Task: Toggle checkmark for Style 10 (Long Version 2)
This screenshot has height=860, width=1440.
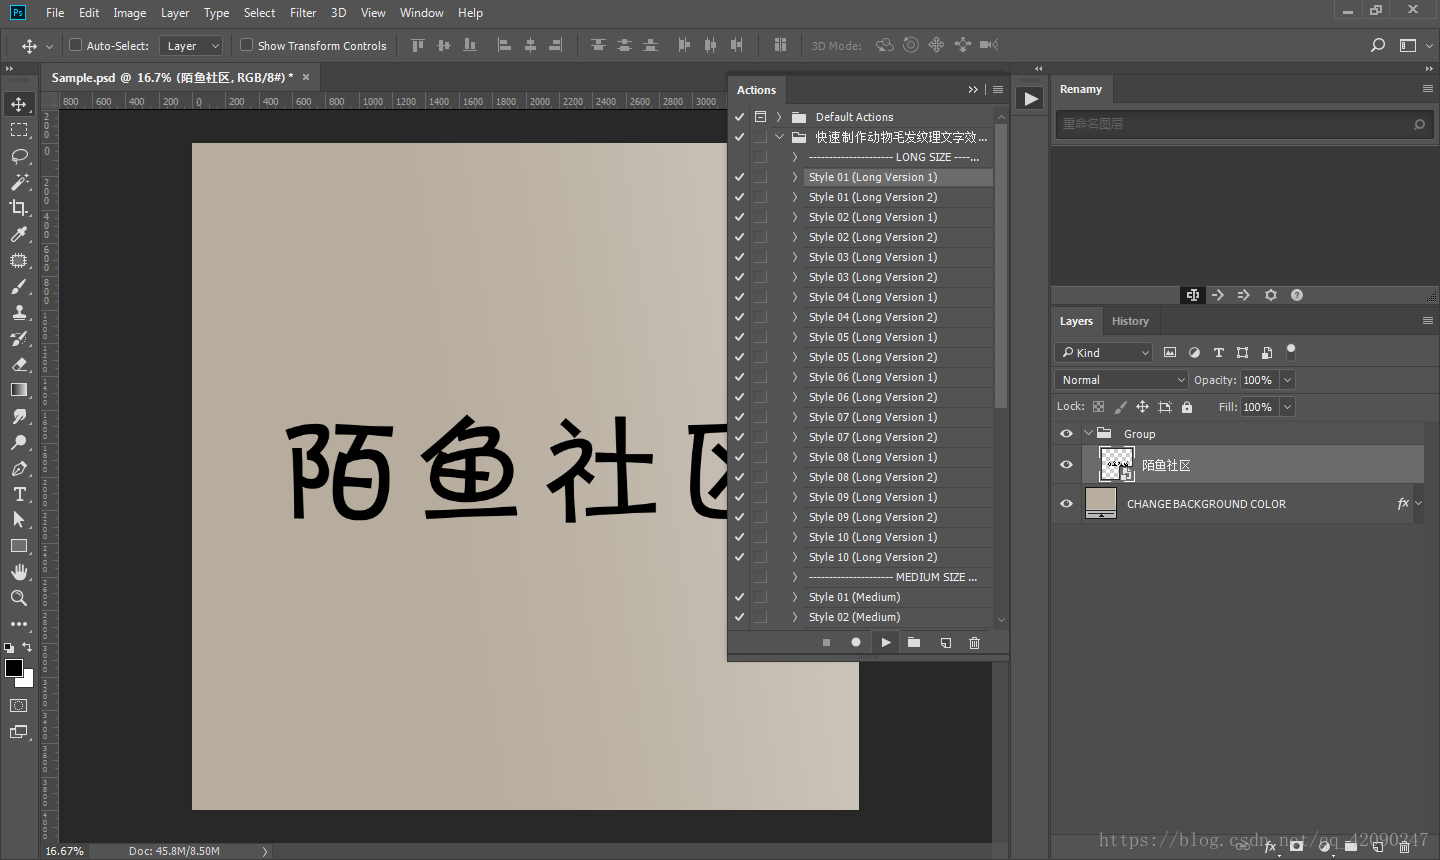Action: click(x=739, y=557)
